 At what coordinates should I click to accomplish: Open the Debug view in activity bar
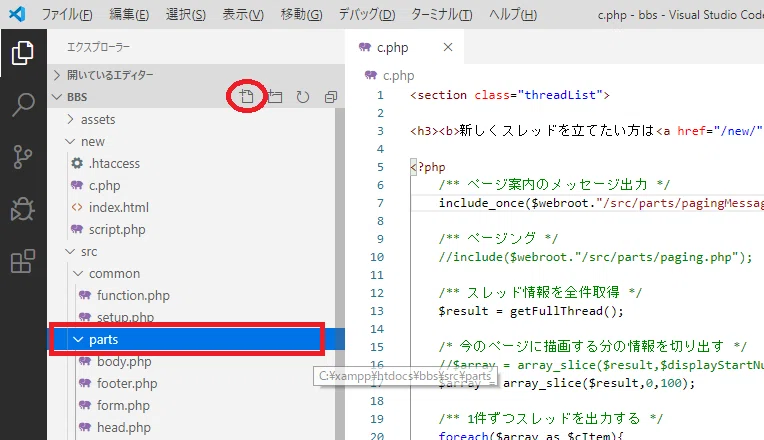point(22,209)
